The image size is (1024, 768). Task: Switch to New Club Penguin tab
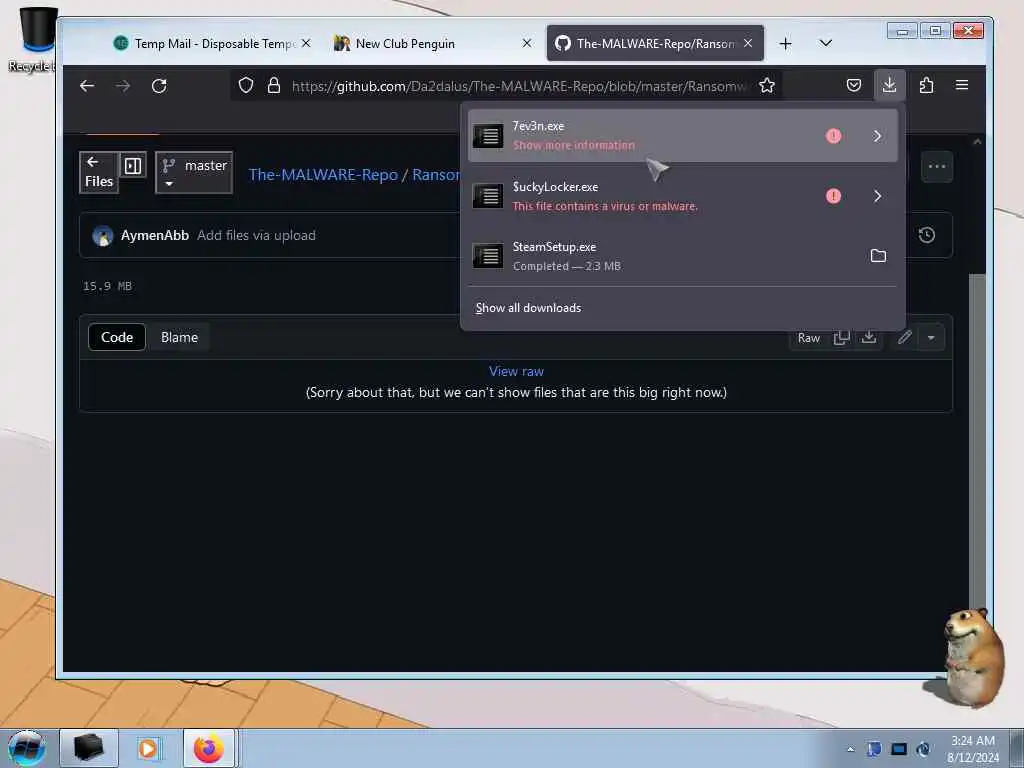pos(434,44)
